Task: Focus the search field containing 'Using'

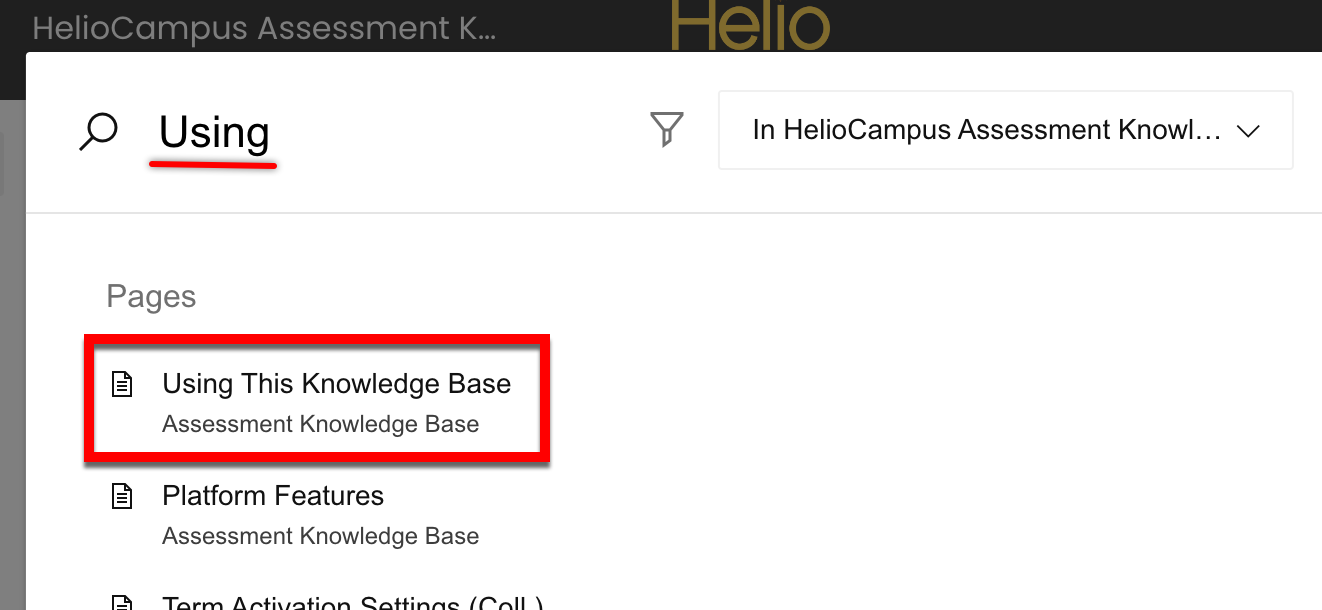Action: (214, 132)
